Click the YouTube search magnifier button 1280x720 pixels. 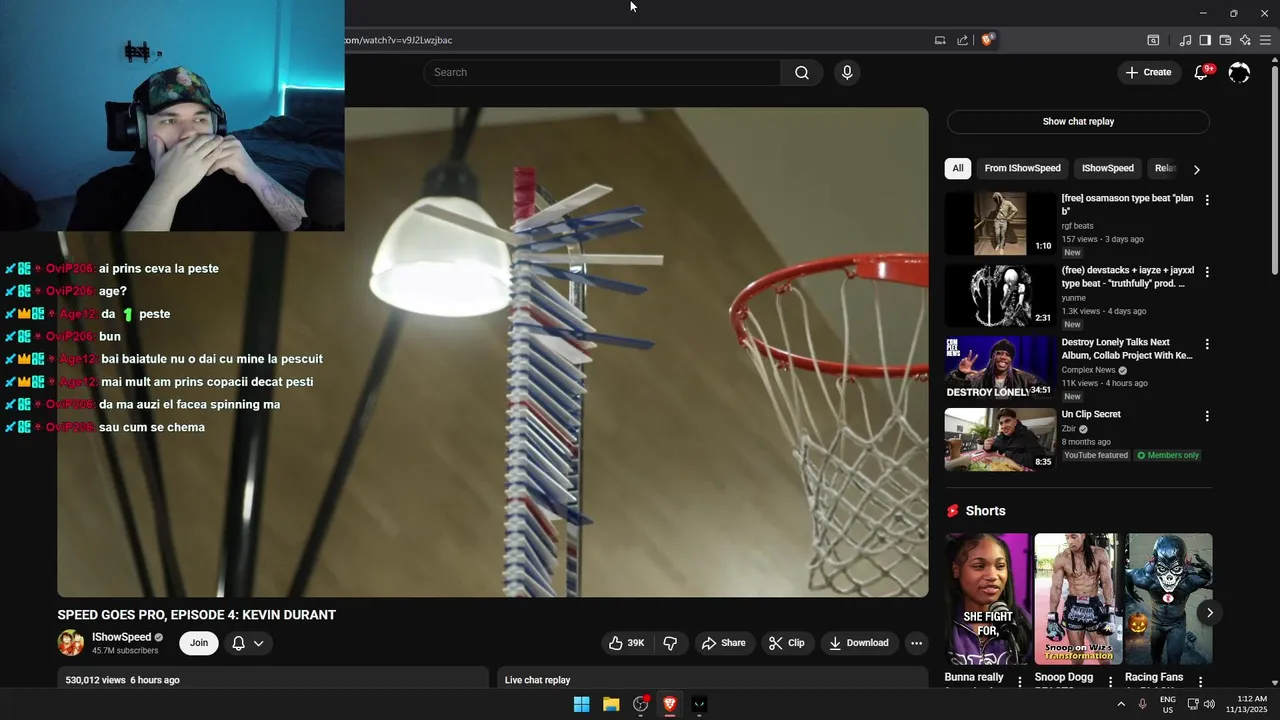click(x=801, y=72)
